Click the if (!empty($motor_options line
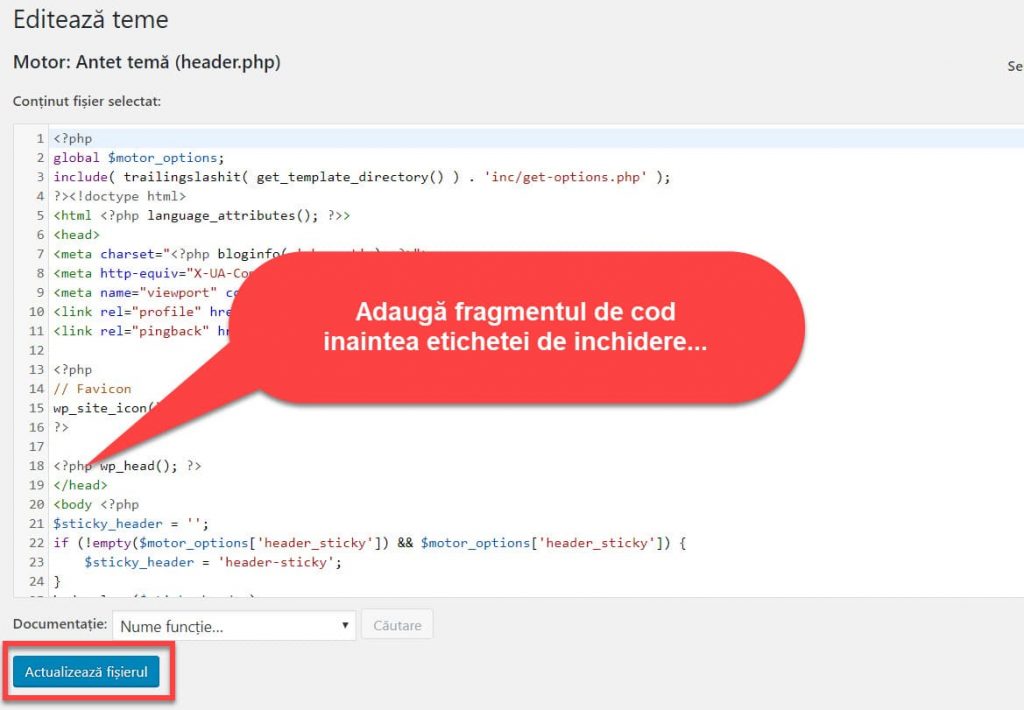This screenshot has height=710, width=1024. (370, 542)
